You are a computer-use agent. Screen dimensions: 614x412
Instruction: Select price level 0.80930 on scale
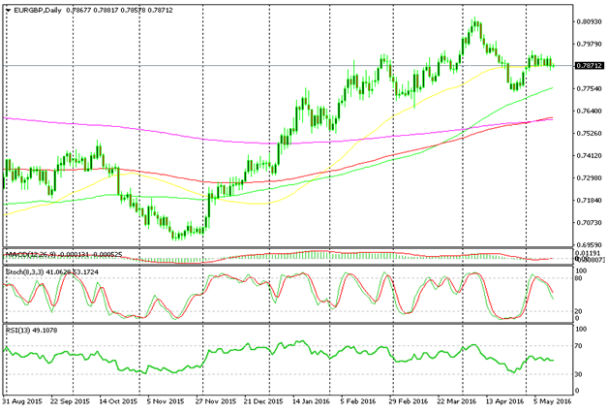(x=589, y=22)
